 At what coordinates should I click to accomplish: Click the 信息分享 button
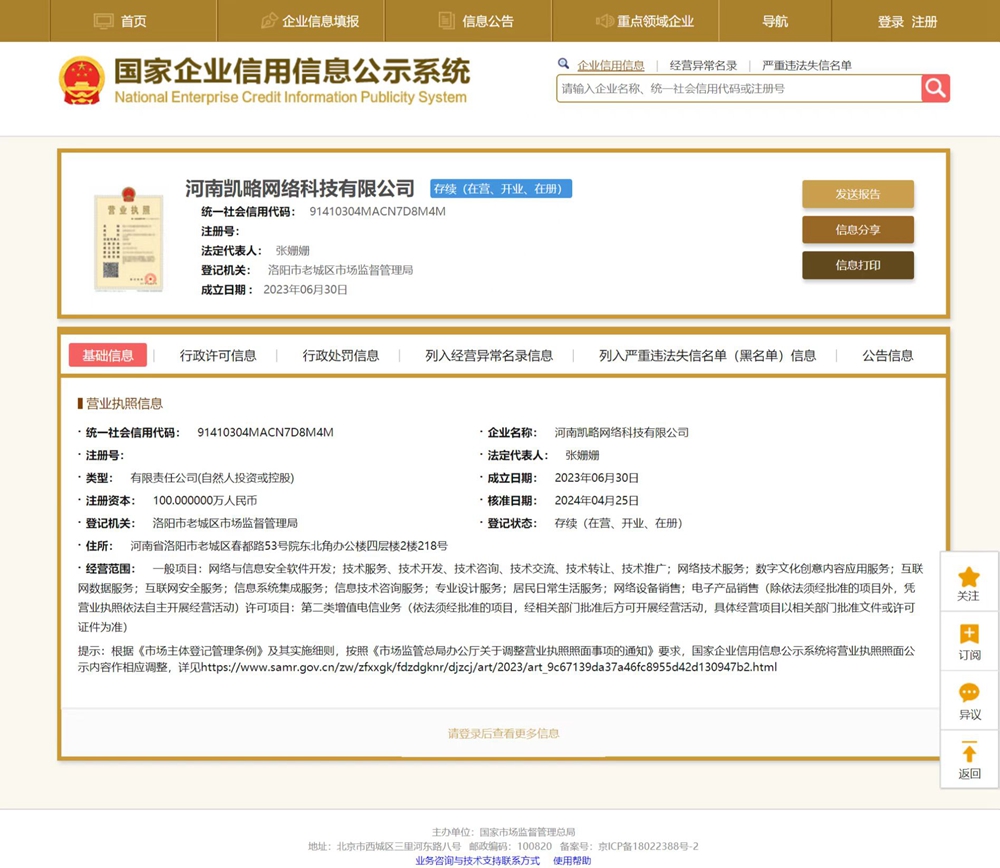click(x=858, y=230)
